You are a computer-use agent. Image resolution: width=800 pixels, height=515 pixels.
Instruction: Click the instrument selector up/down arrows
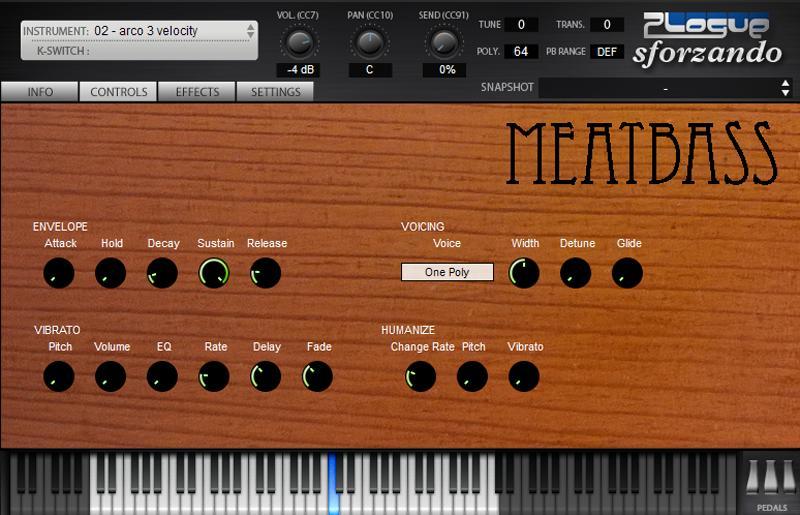250,31
